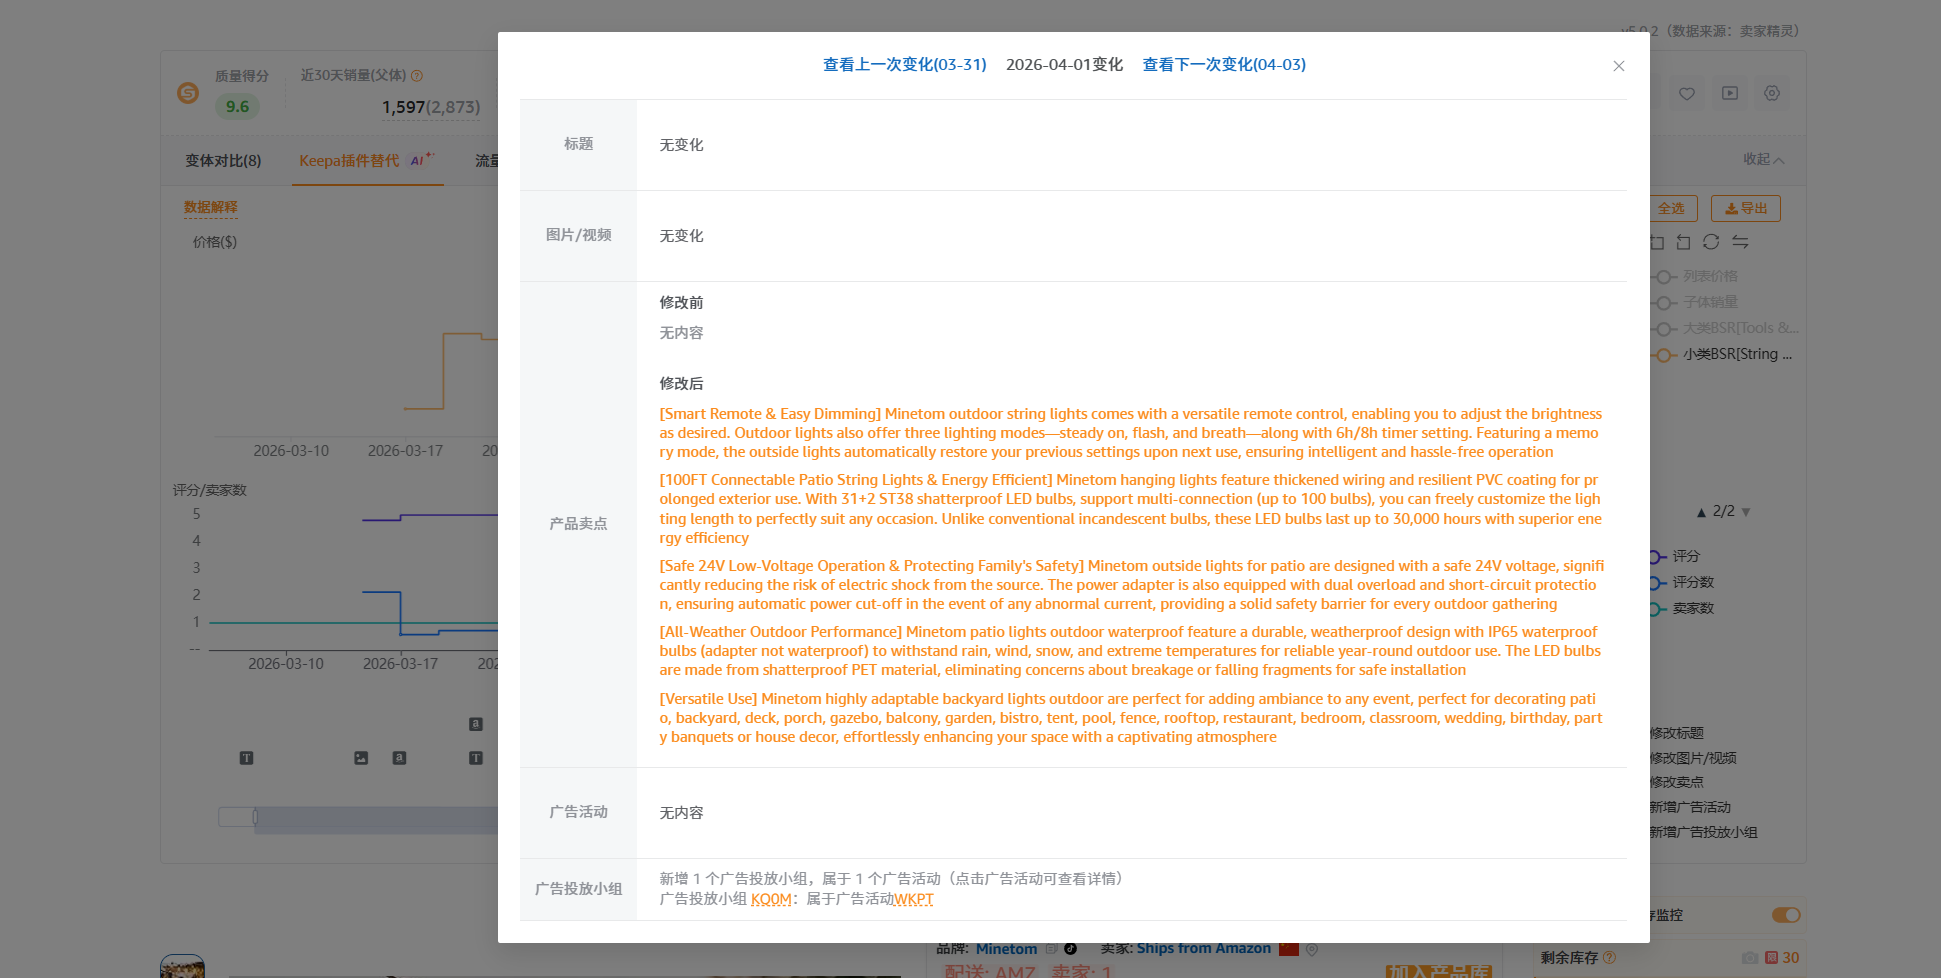Click the video play tutorial icon
This screenshot has height=978, width=1941.
[1730, 94]
